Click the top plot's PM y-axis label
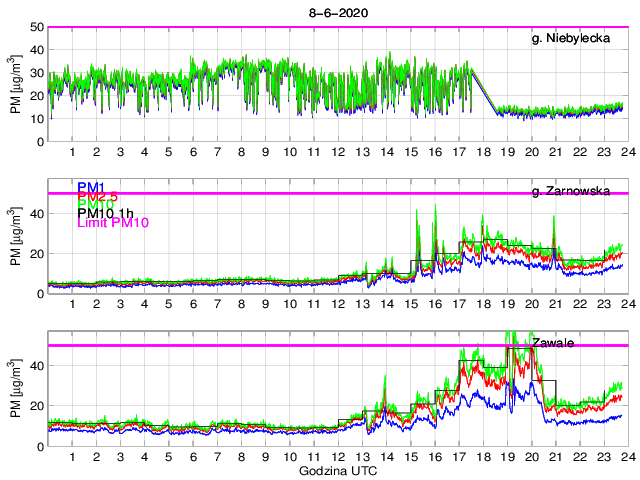640x480 pixels. [15, 84]
